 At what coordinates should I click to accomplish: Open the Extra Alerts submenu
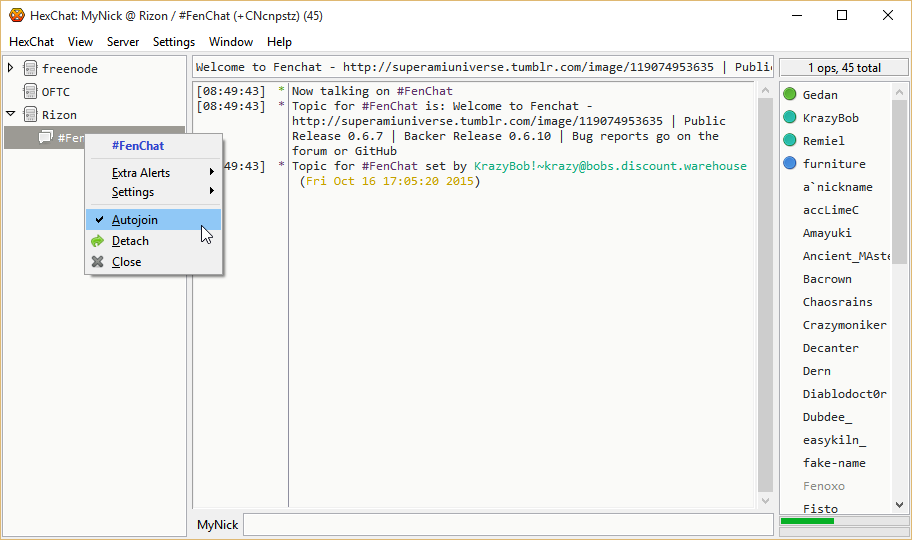coord(154,173)
